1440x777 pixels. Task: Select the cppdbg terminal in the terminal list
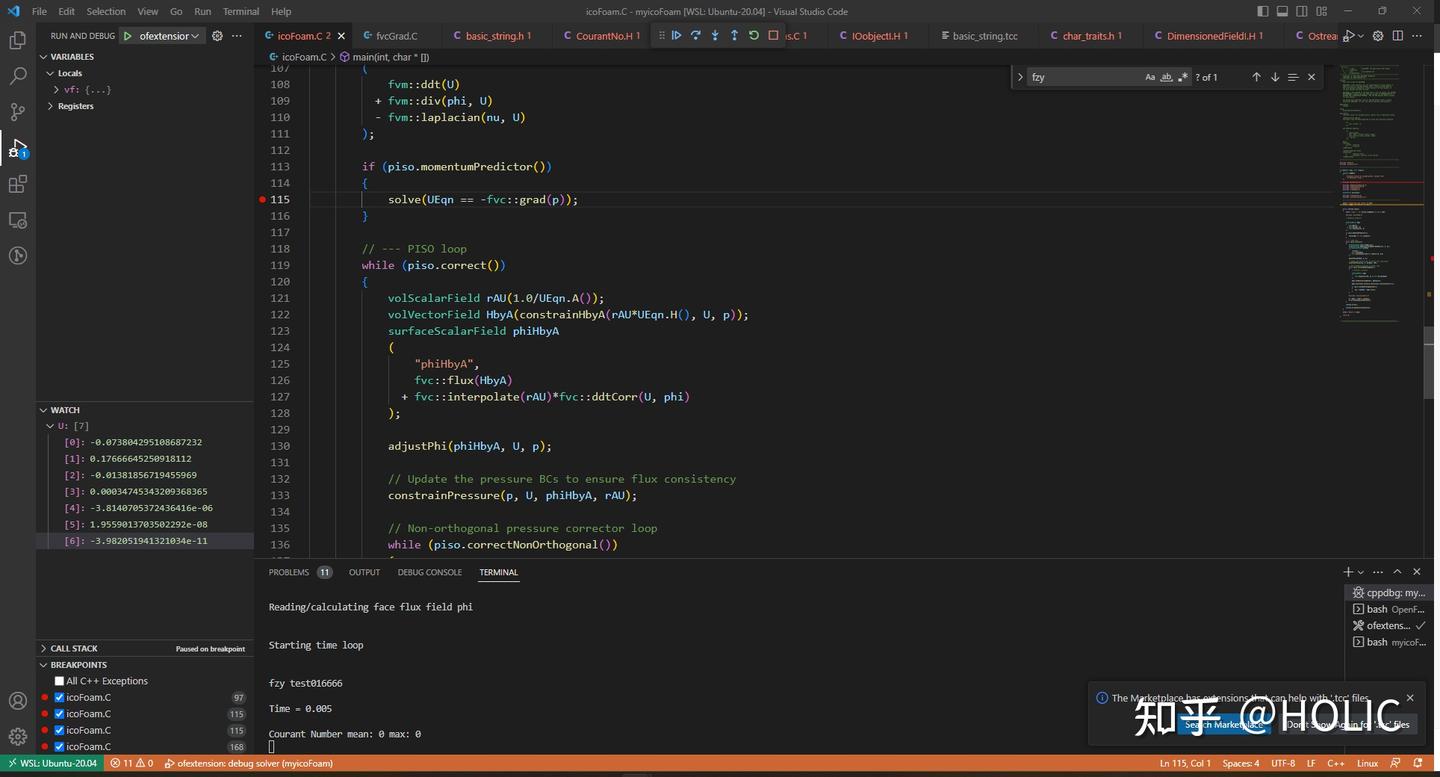tap(1390, 592)
